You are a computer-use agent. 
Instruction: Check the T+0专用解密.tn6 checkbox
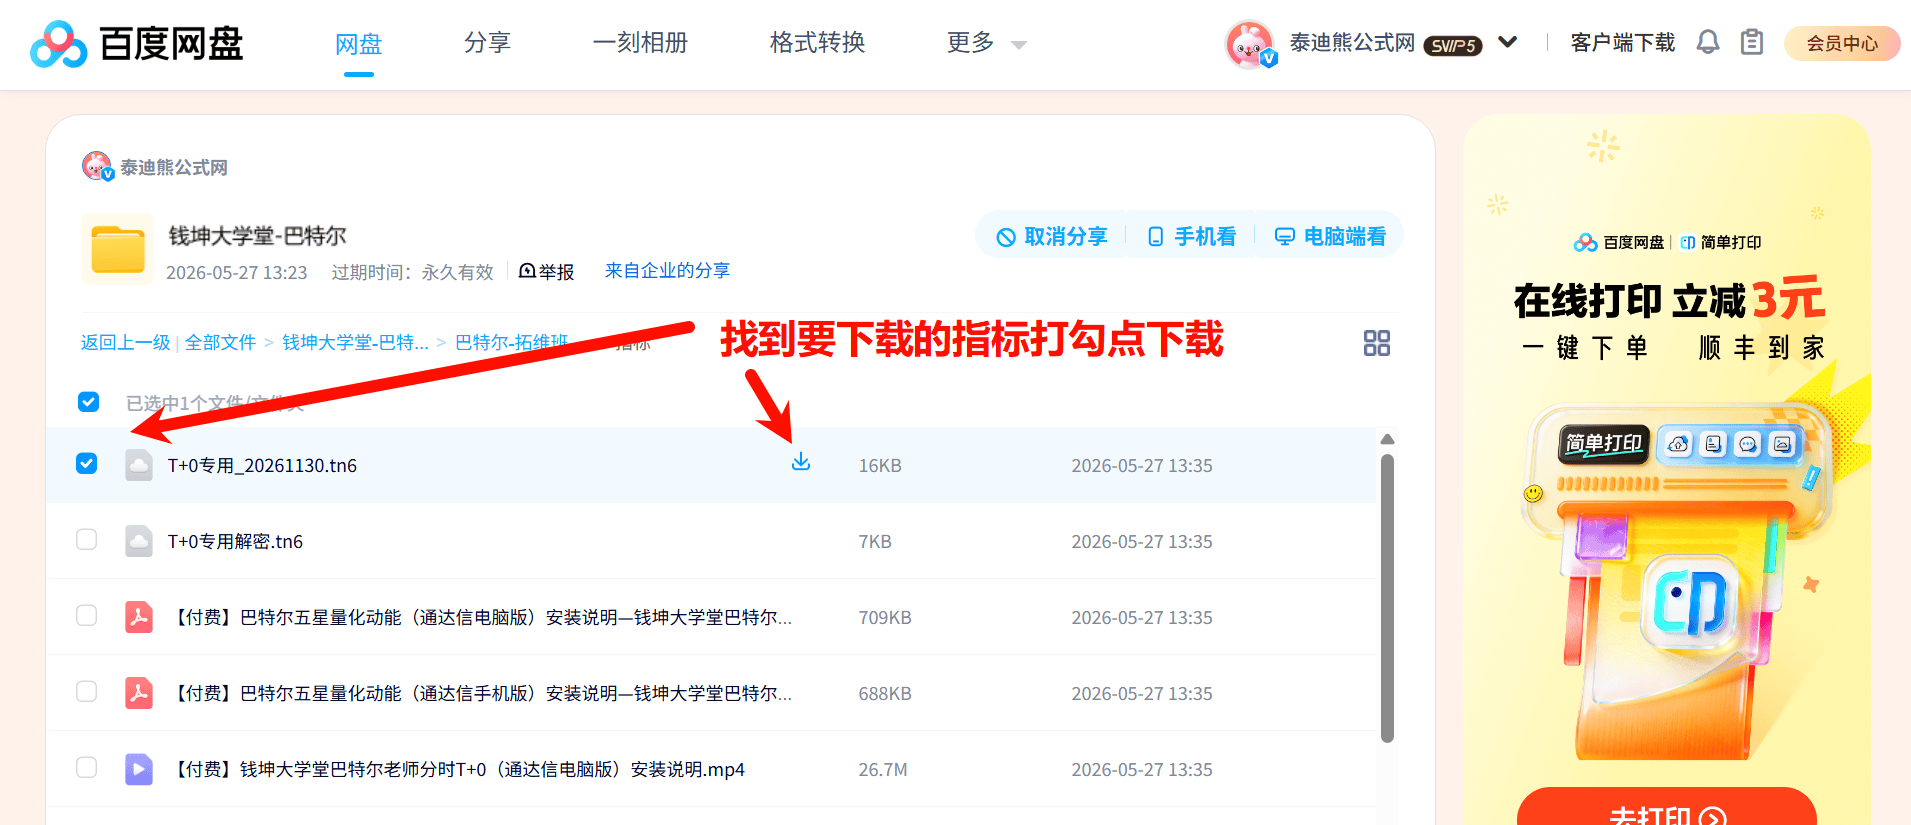[87, 540]
